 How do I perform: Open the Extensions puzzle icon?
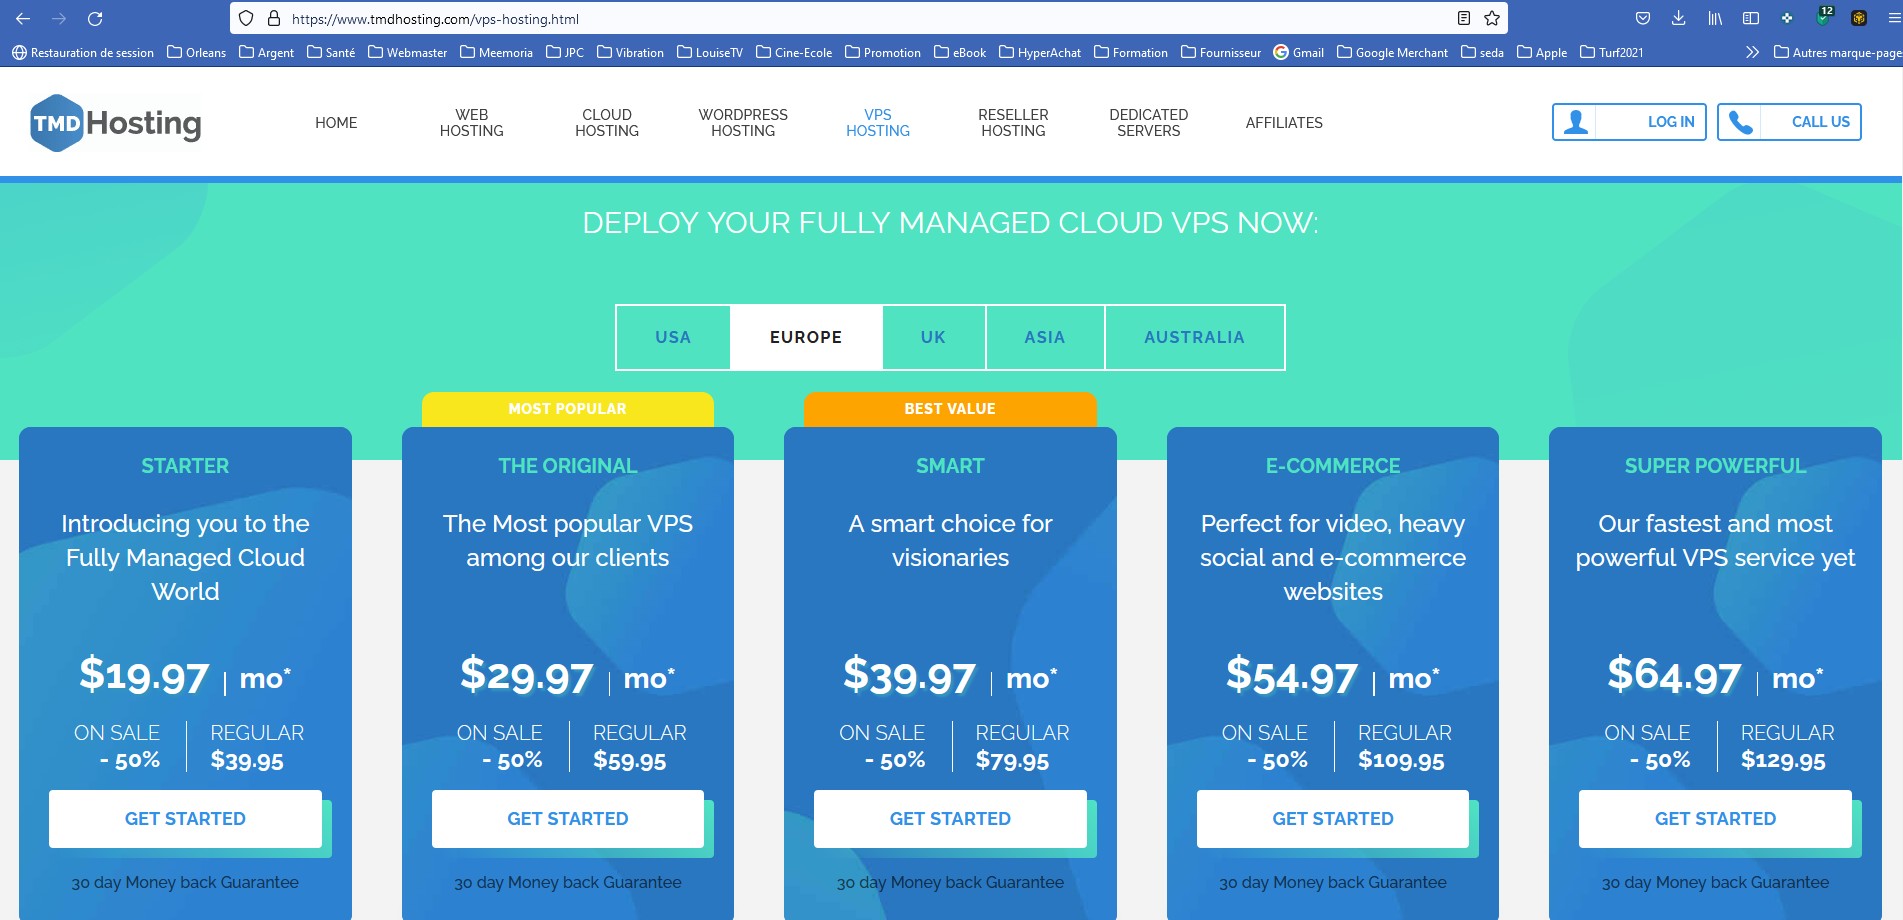click(1788, 18)
